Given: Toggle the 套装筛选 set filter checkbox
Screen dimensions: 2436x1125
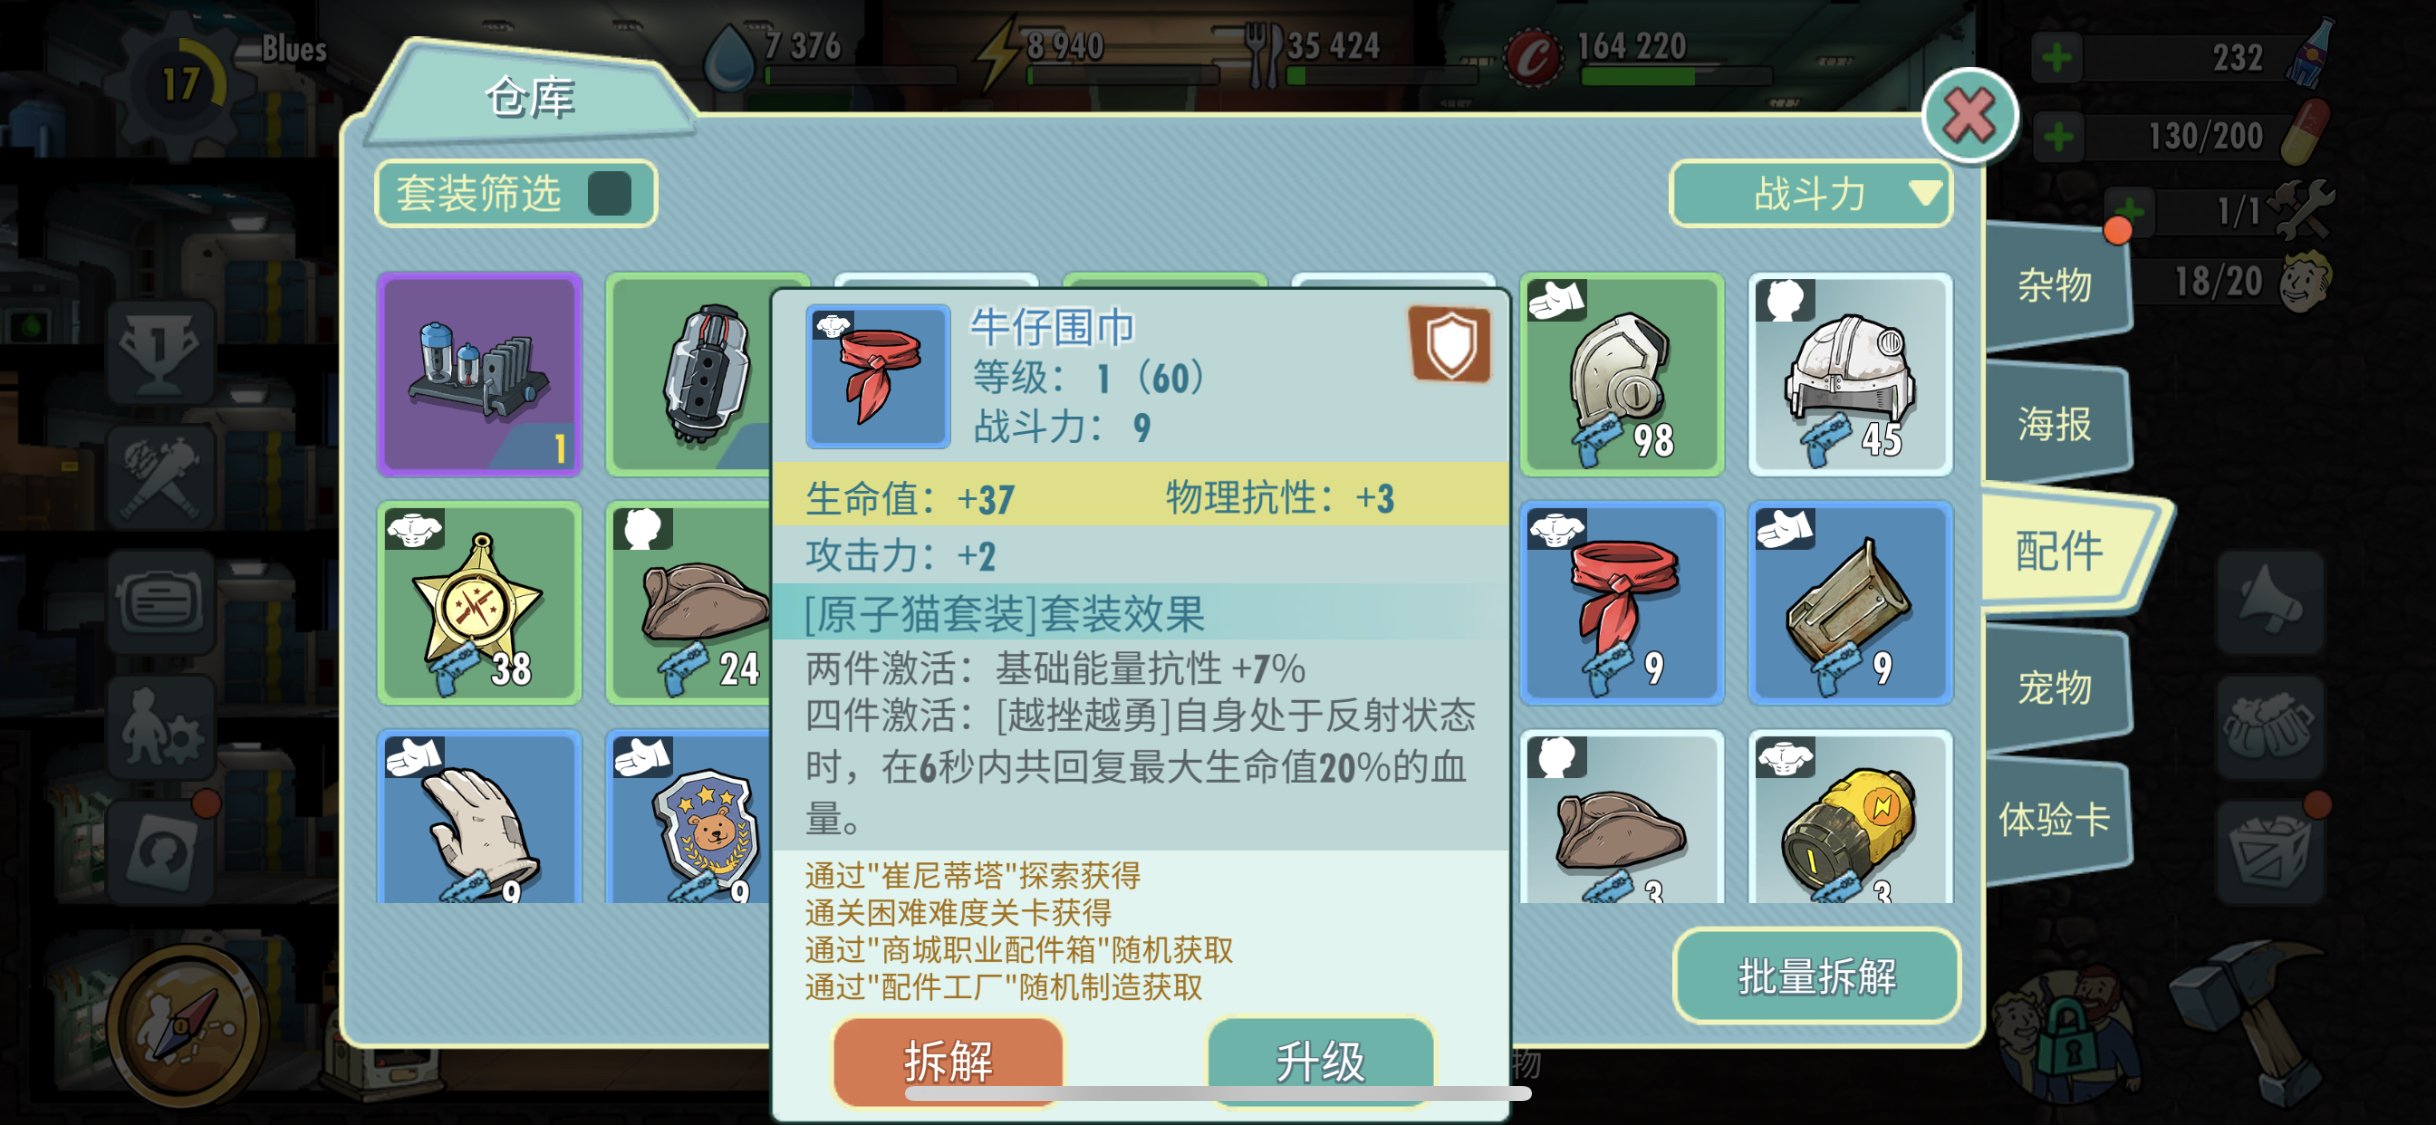Looking at the screenshot, I should point(609,194).
